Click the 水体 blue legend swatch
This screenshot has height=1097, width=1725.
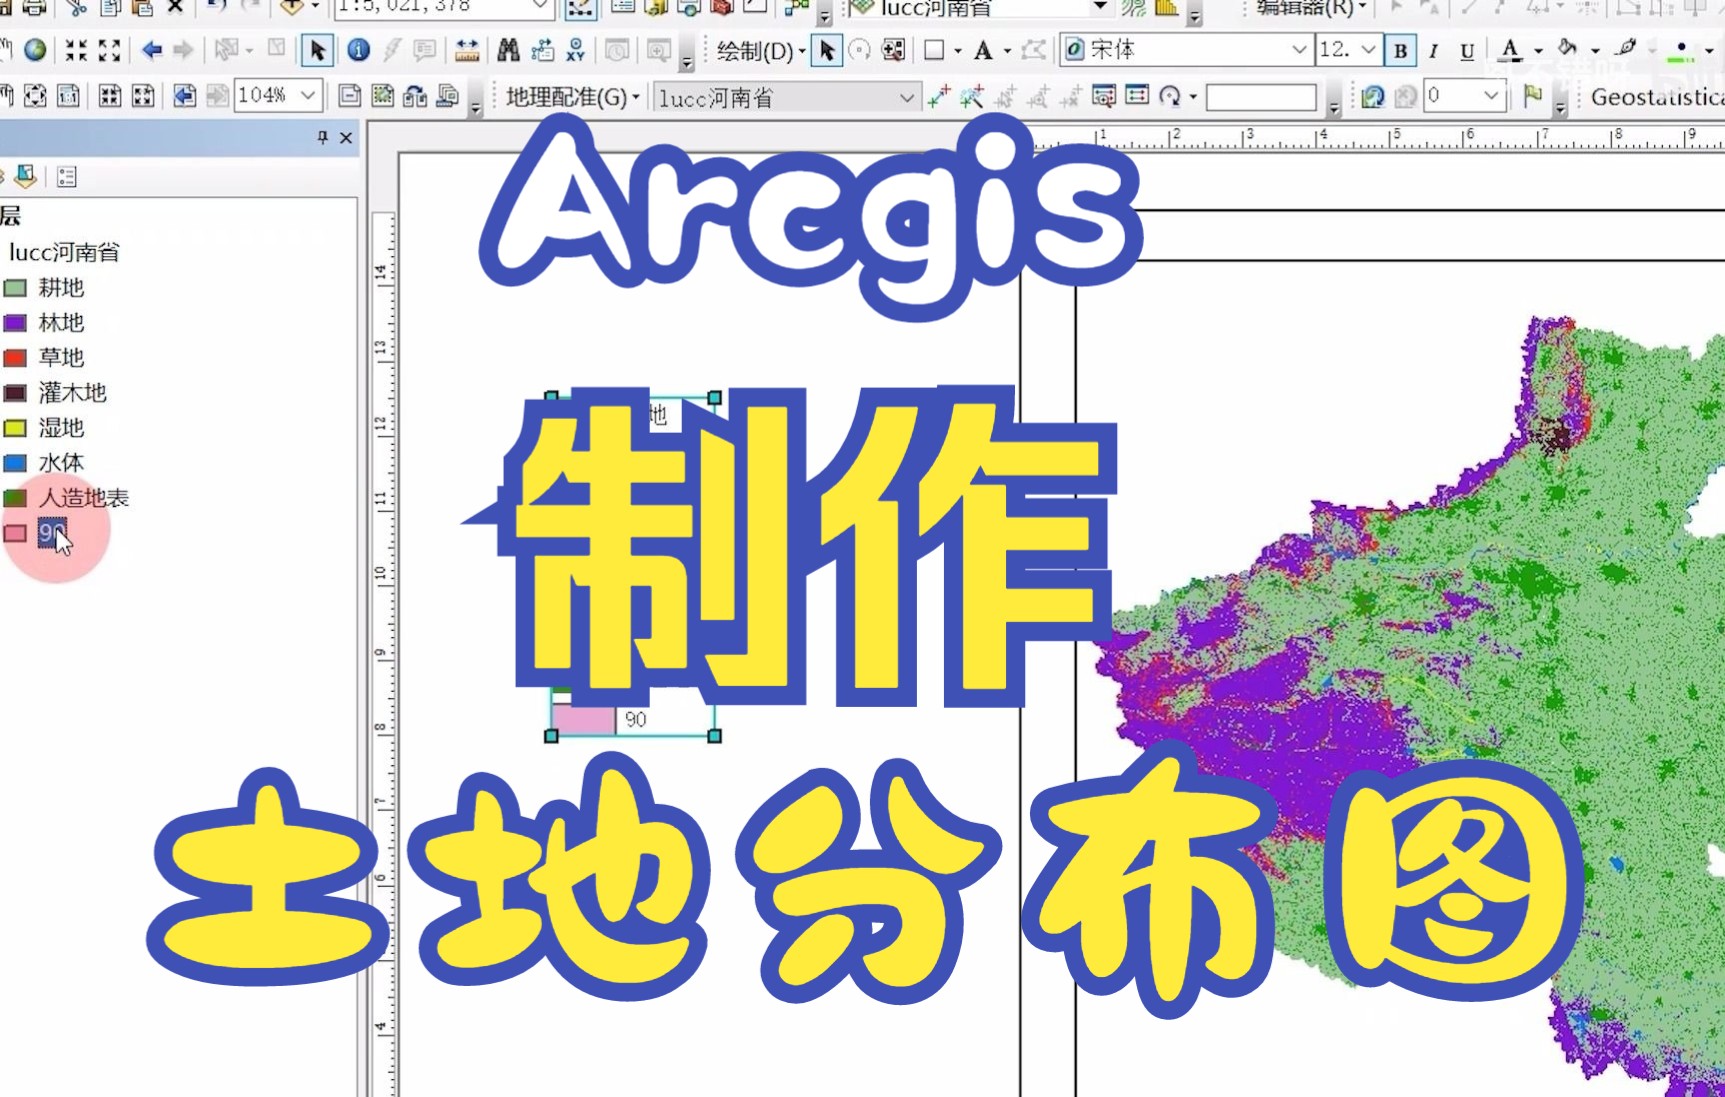[15, 463]
